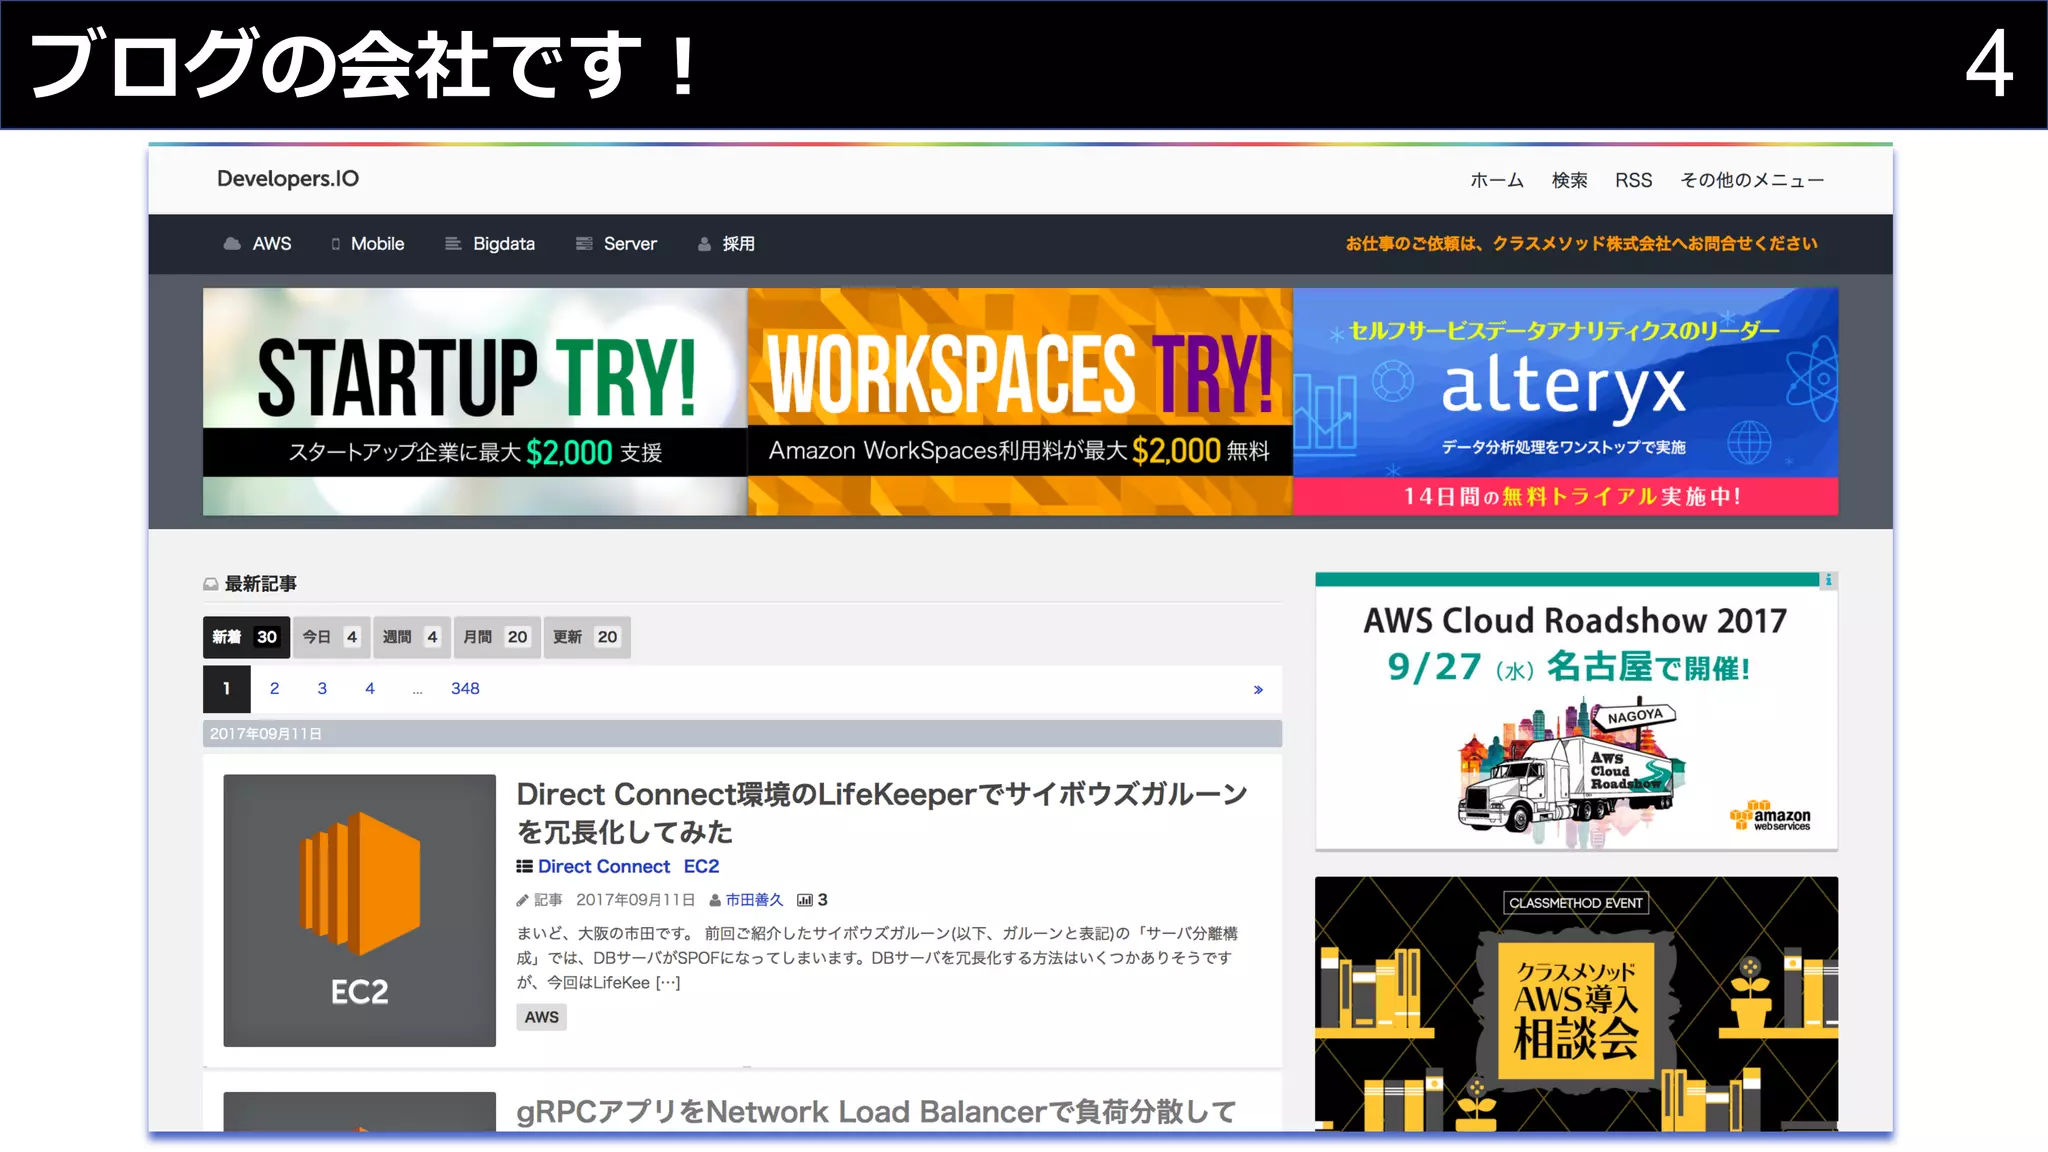Screen dimensions: 2048x1152
Task: Click the AWS cloud icon in navbar
Action: pos(232,244)
